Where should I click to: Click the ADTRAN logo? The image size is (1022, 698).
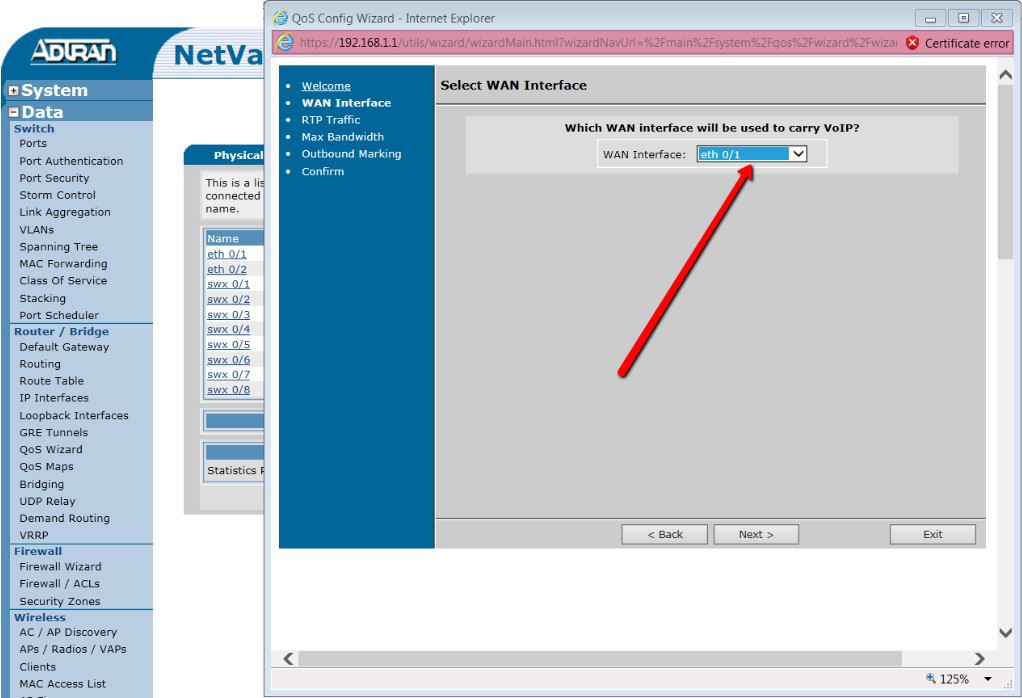(74, 51)
